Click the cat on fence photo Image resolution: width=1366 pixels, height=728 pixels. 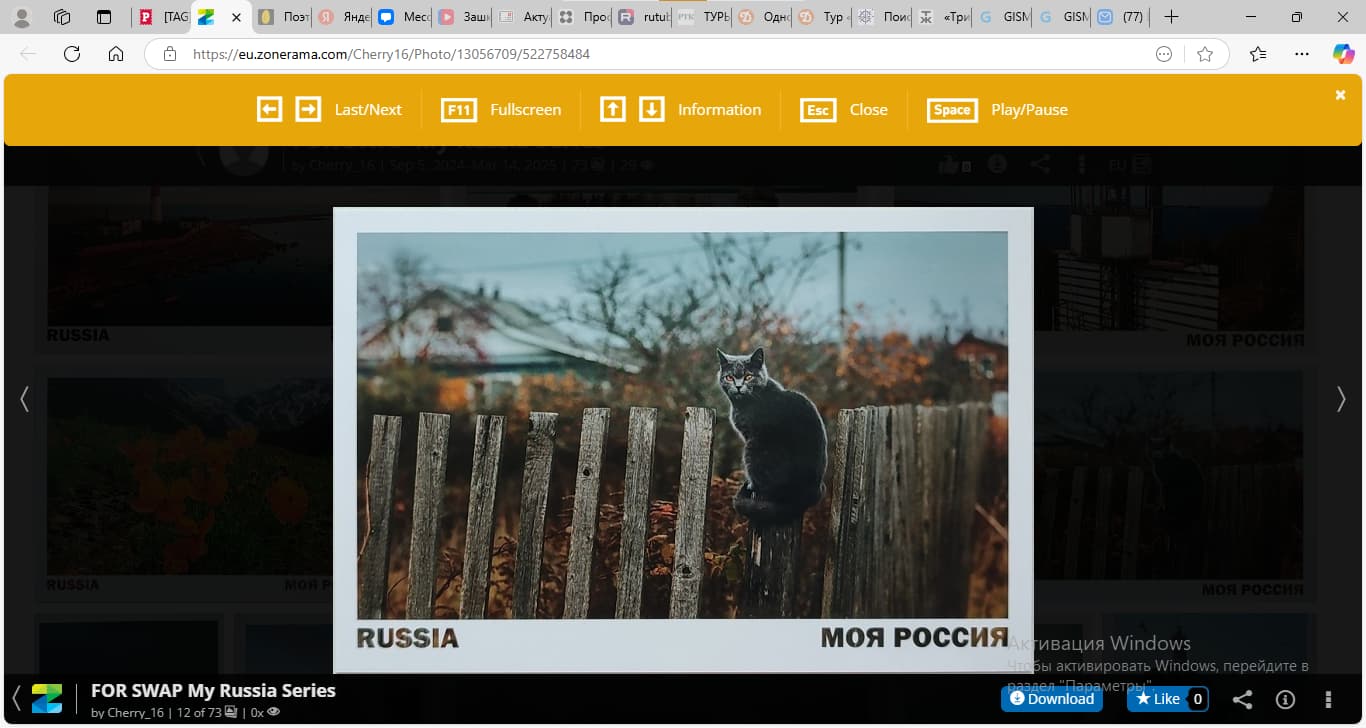pyautogui.click(x=682, y=425)
